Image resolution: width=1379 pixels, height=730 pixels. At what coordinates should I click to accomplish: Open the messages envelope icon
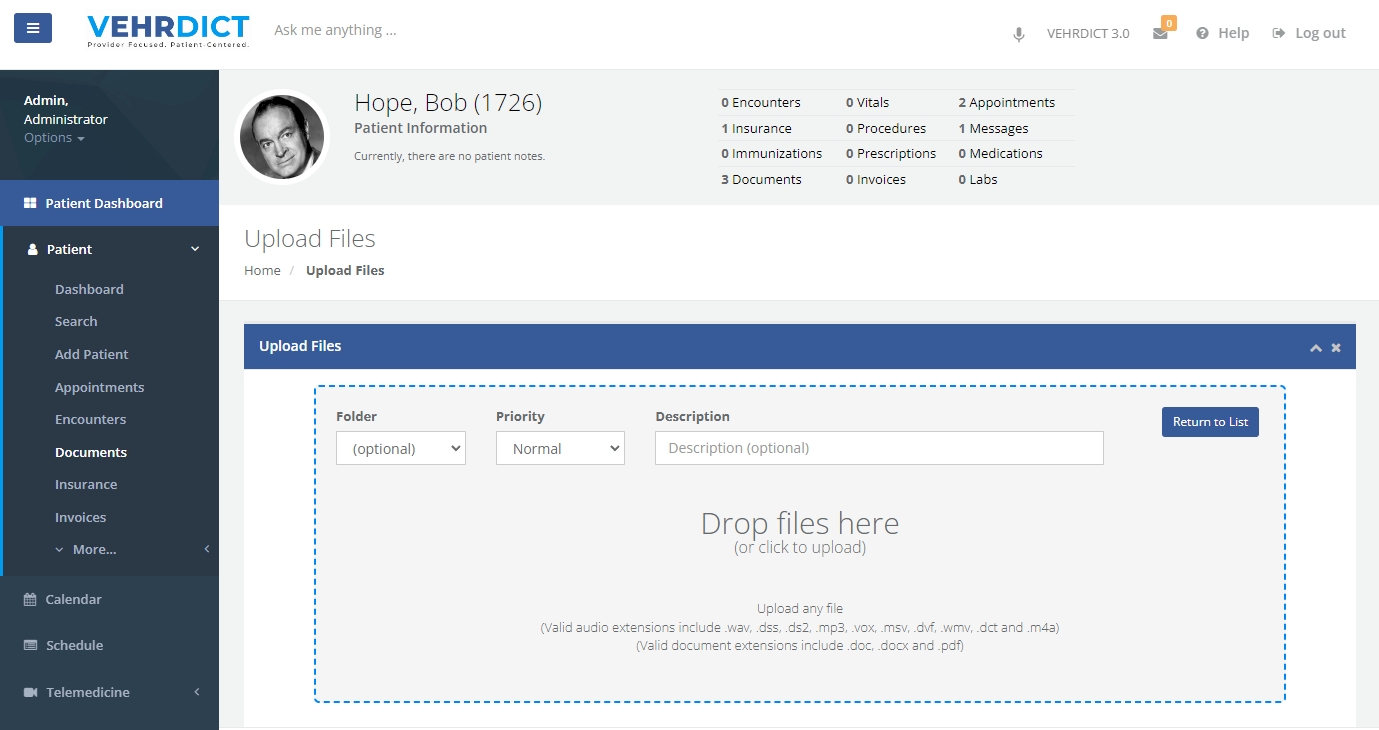tap(1160, 33)
